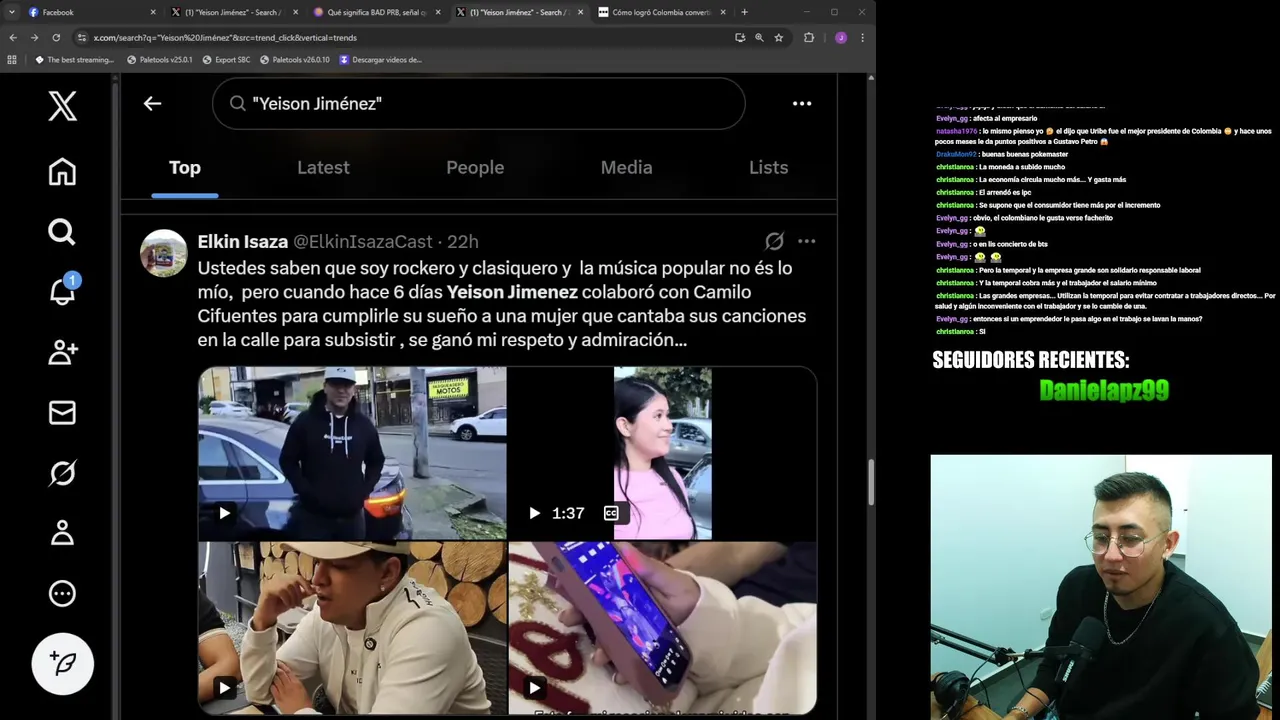This screenshot has height=720, width=1280.
Task: Open Messages envelope icon
Action: 62,412
